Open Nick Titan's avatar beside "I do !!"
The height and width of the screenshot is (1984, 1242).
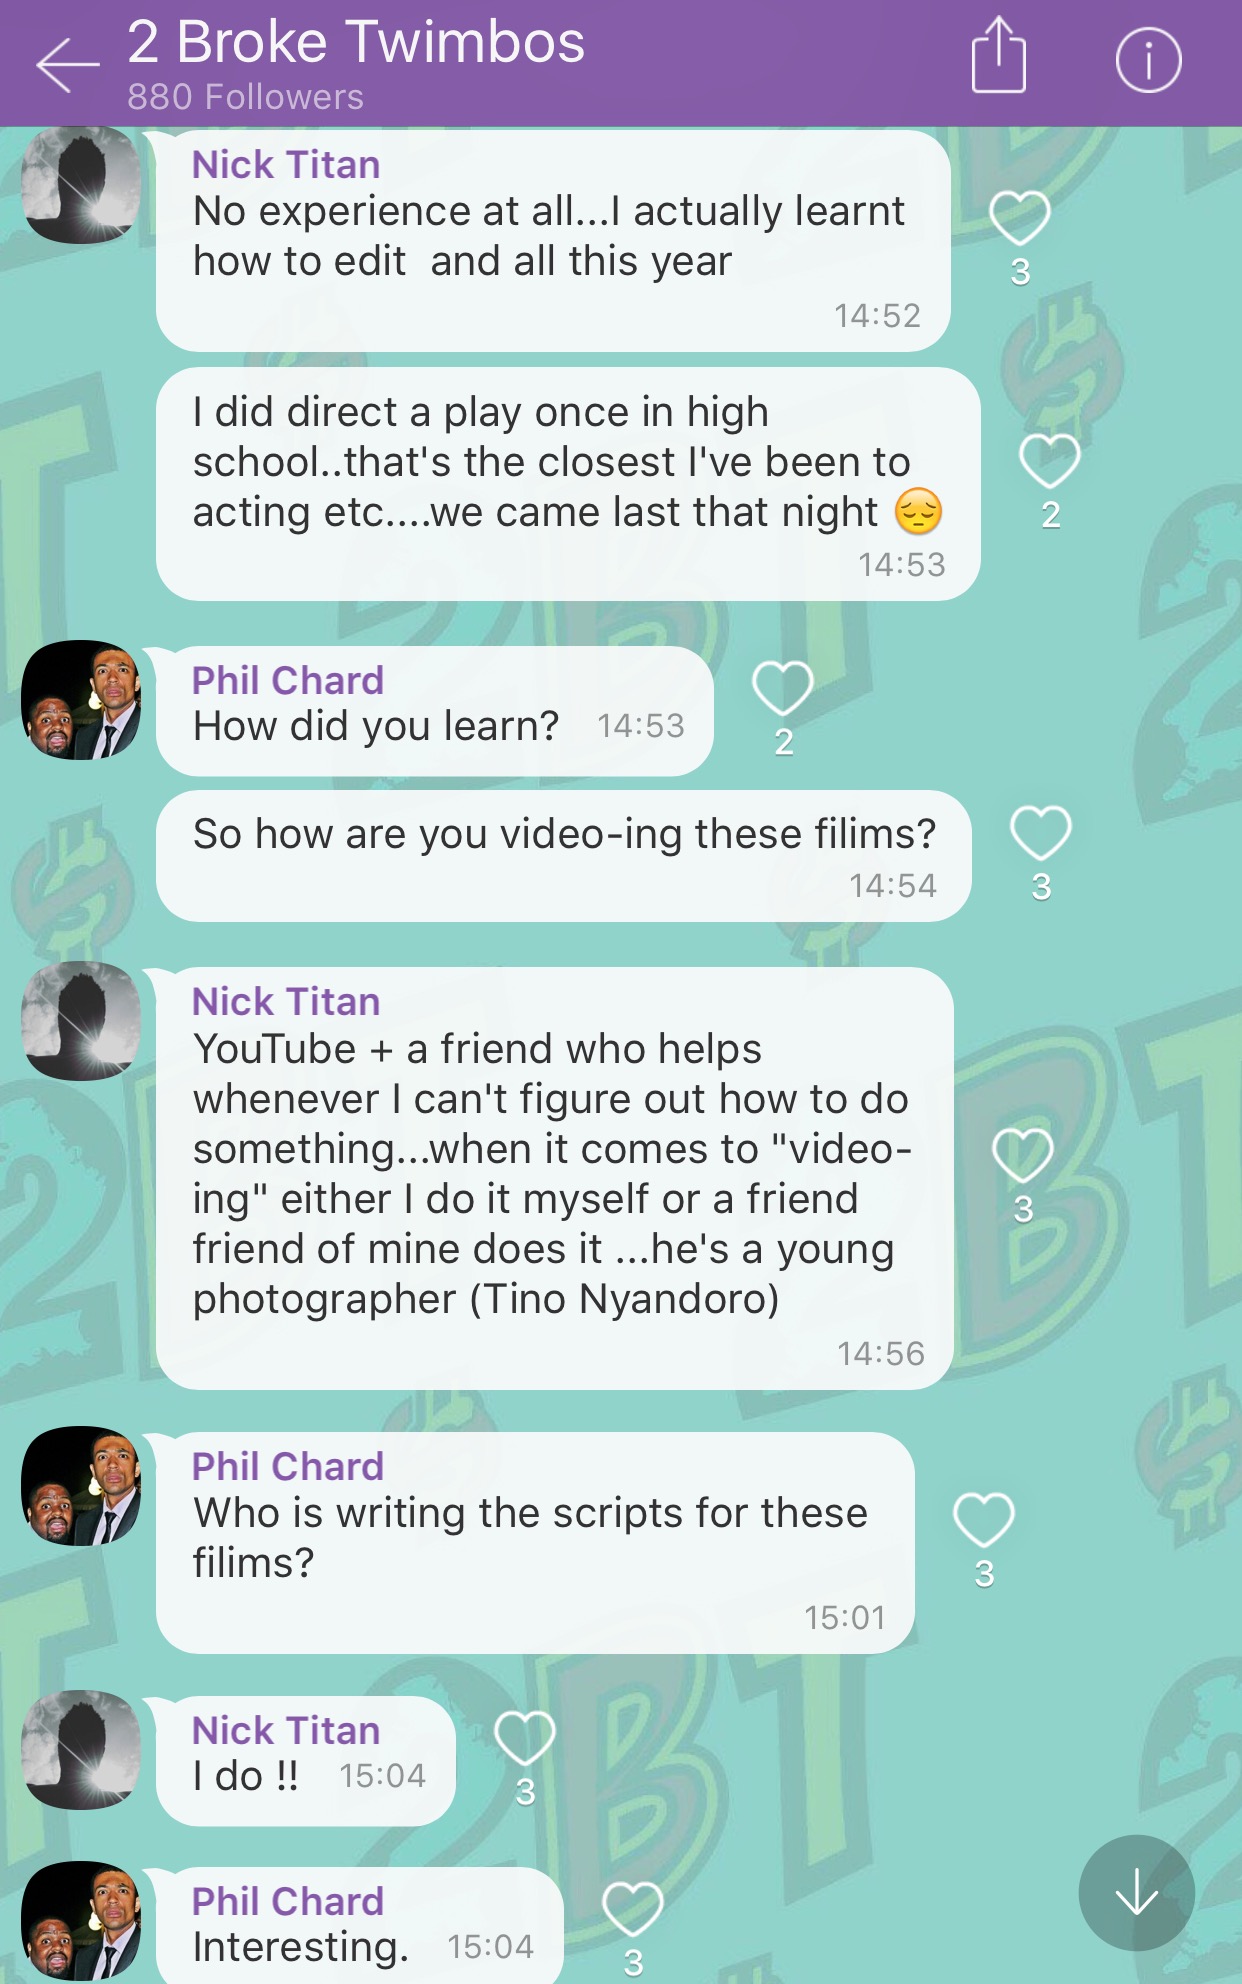click(x=81, y=1750)
